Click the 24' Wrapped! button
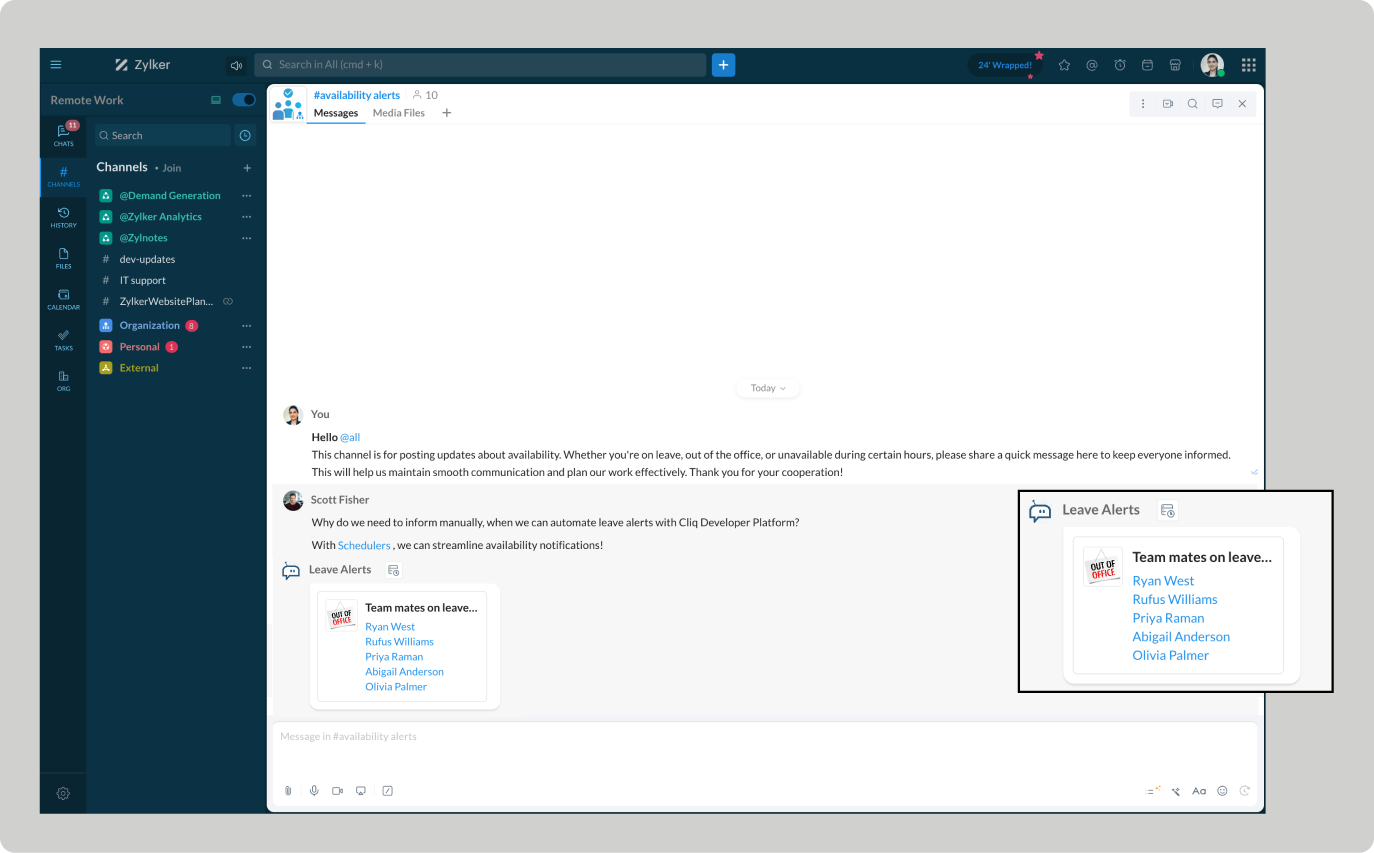Image resolution: width=1374 pixels, height=853 pixels. click(x=1005, y=65)
